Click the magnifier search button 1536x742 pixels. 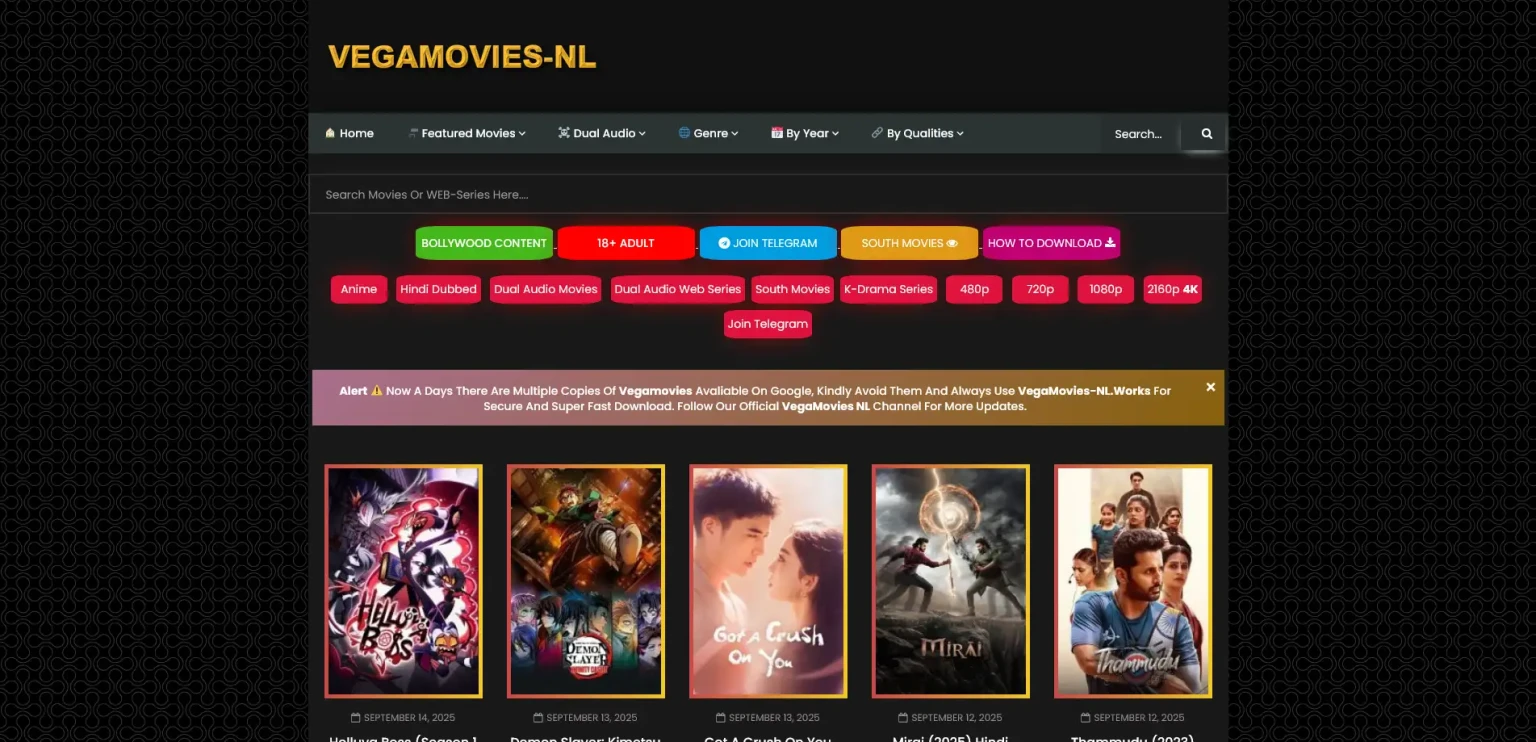click(x=1206, y=134)
